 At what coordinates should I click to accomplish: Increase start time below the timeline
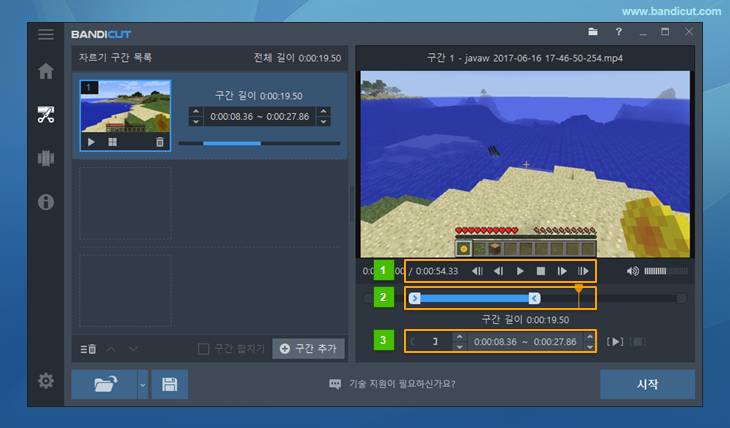460,337
